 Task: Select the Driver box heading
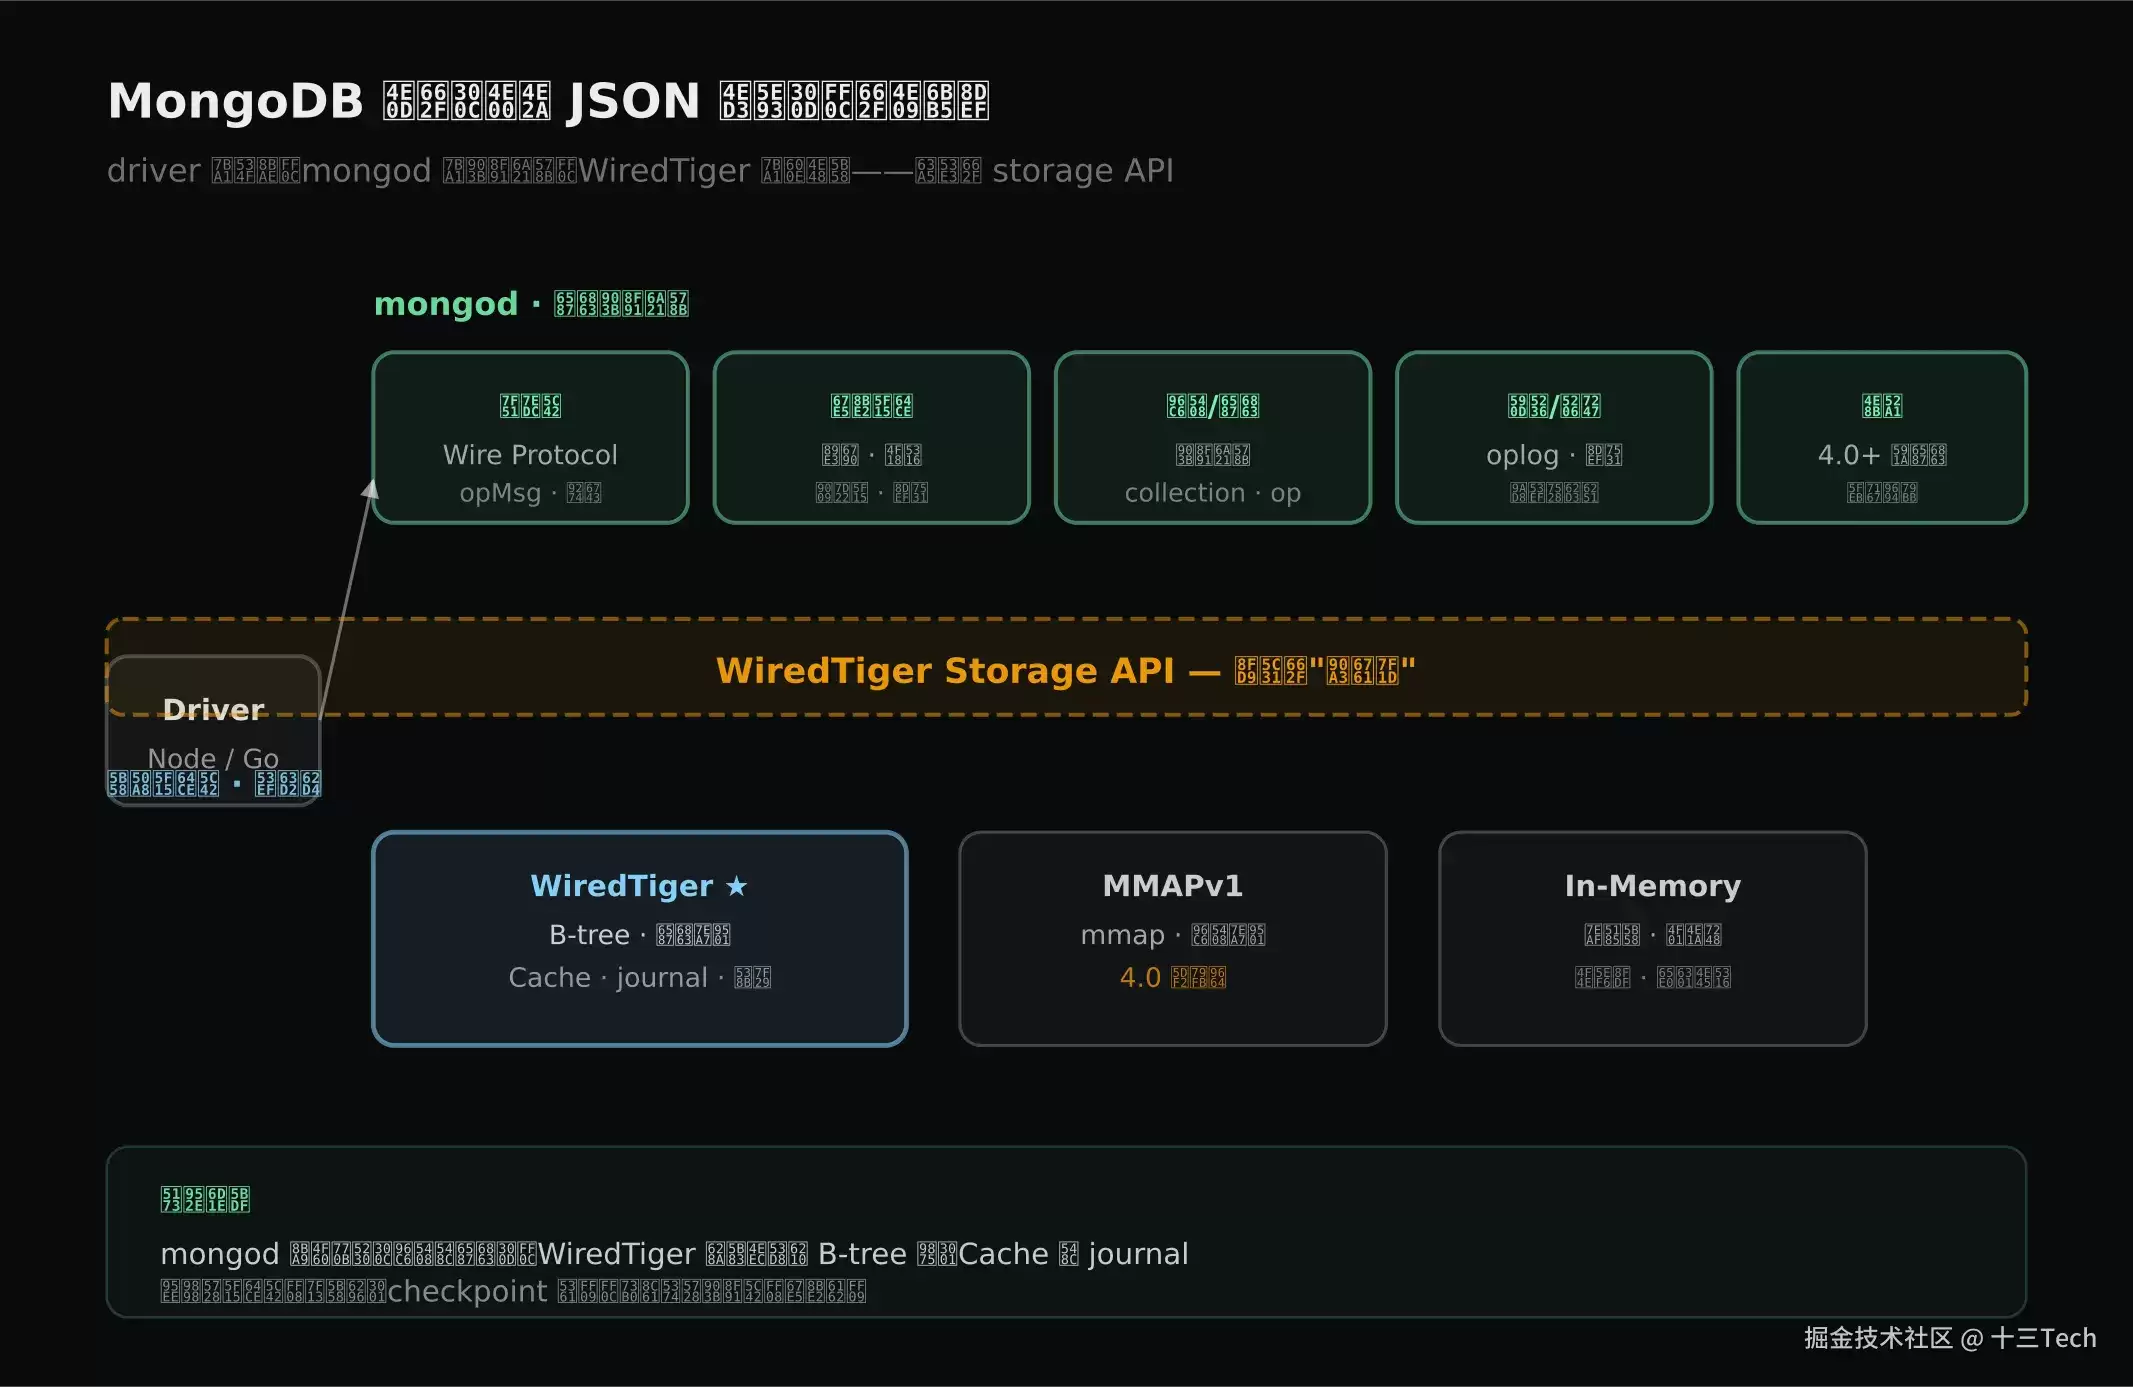(214, 709)
